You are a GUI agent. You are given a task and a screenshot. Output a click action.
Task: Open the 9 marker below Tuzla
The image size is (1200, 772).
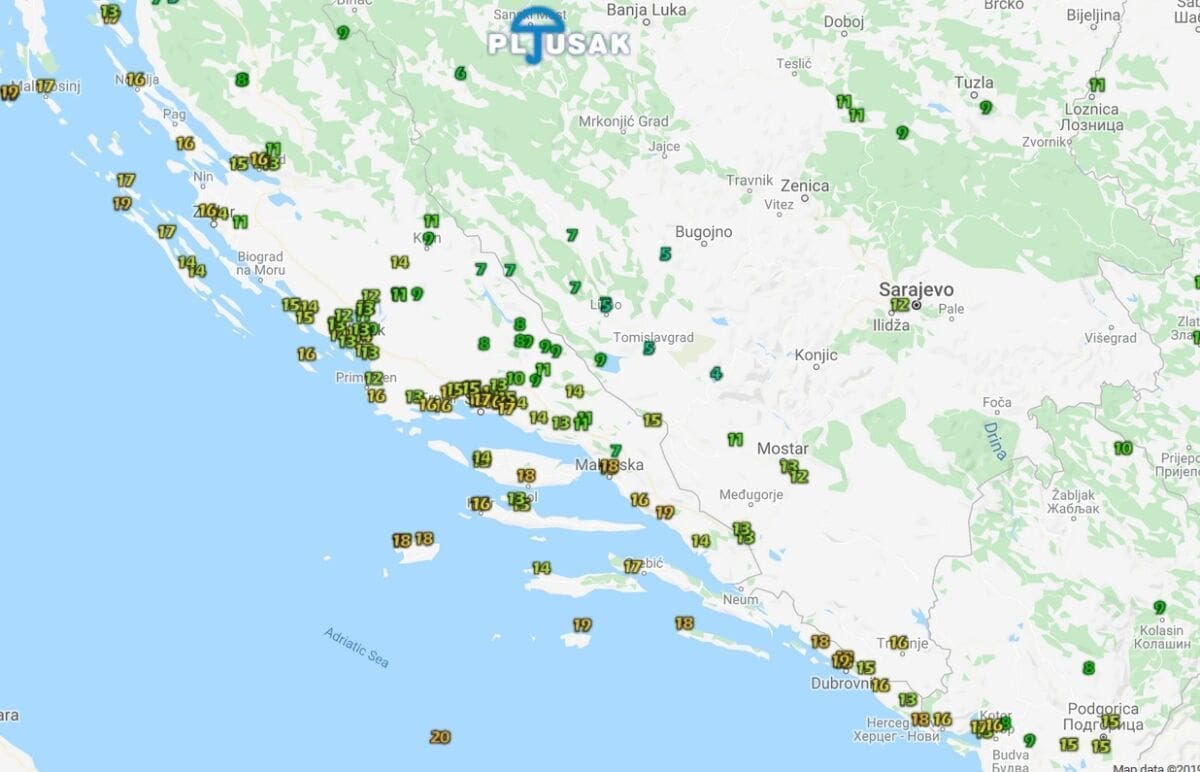(x=985, y=108)
